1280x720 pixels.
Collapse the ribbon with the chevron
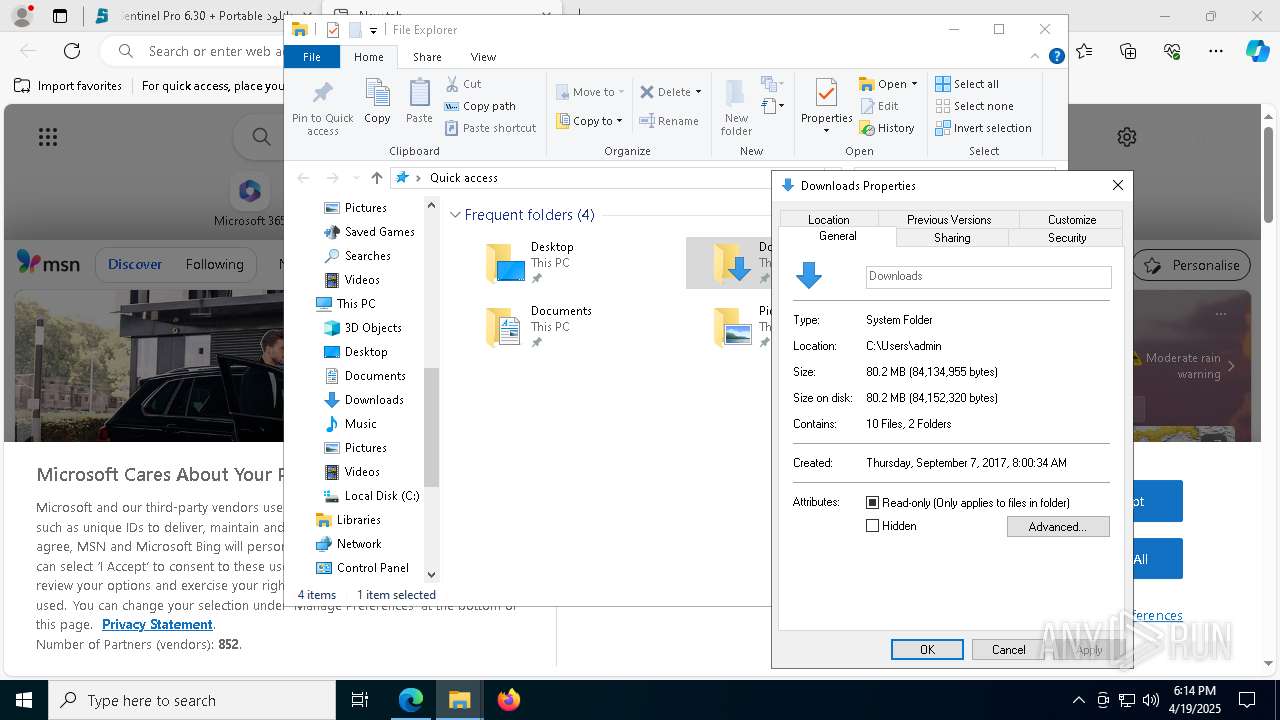[x=1036, y=57]
